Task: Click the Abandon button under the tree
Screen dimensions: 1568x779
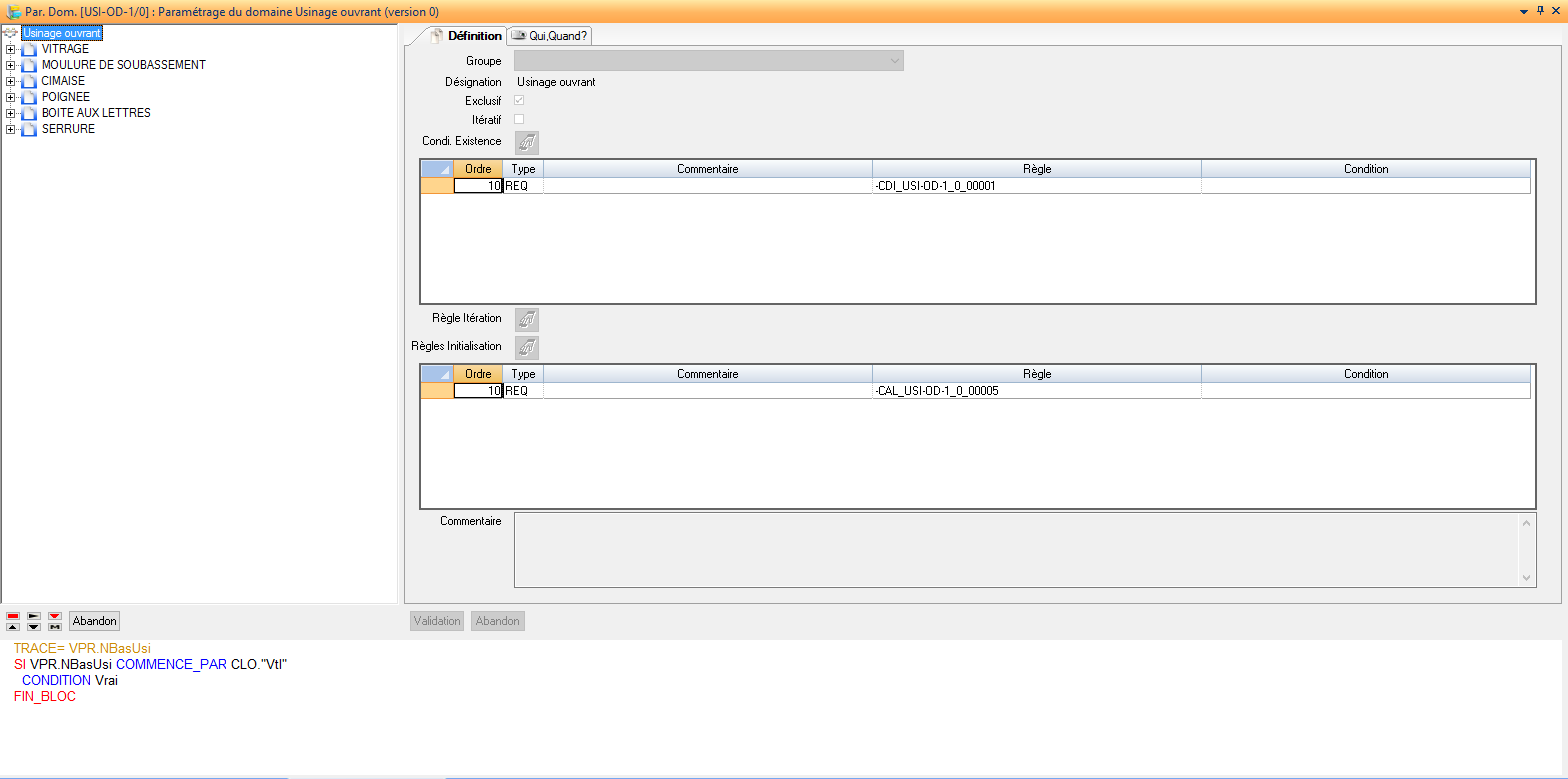Action: (95, 621)
